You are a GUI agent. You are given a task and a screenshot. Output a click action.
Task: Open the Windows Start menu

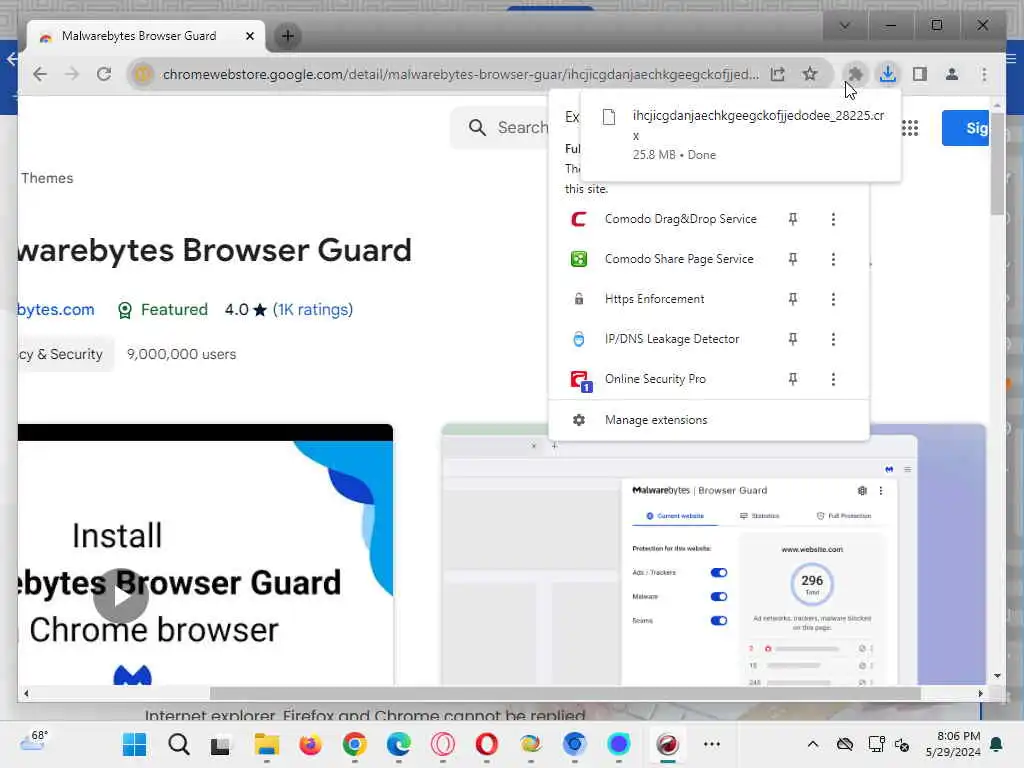tap(135, 744)
